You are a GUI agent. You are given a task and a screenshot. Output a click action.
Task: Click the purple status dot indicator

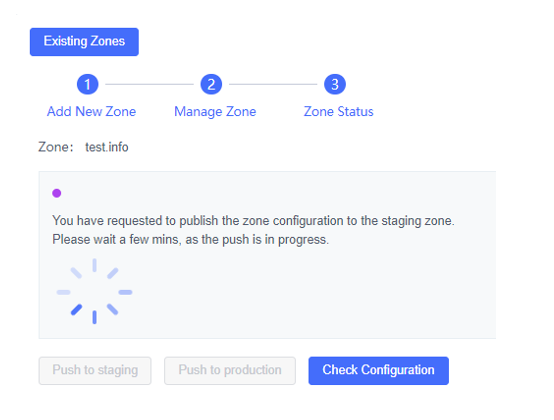[57, 193]
